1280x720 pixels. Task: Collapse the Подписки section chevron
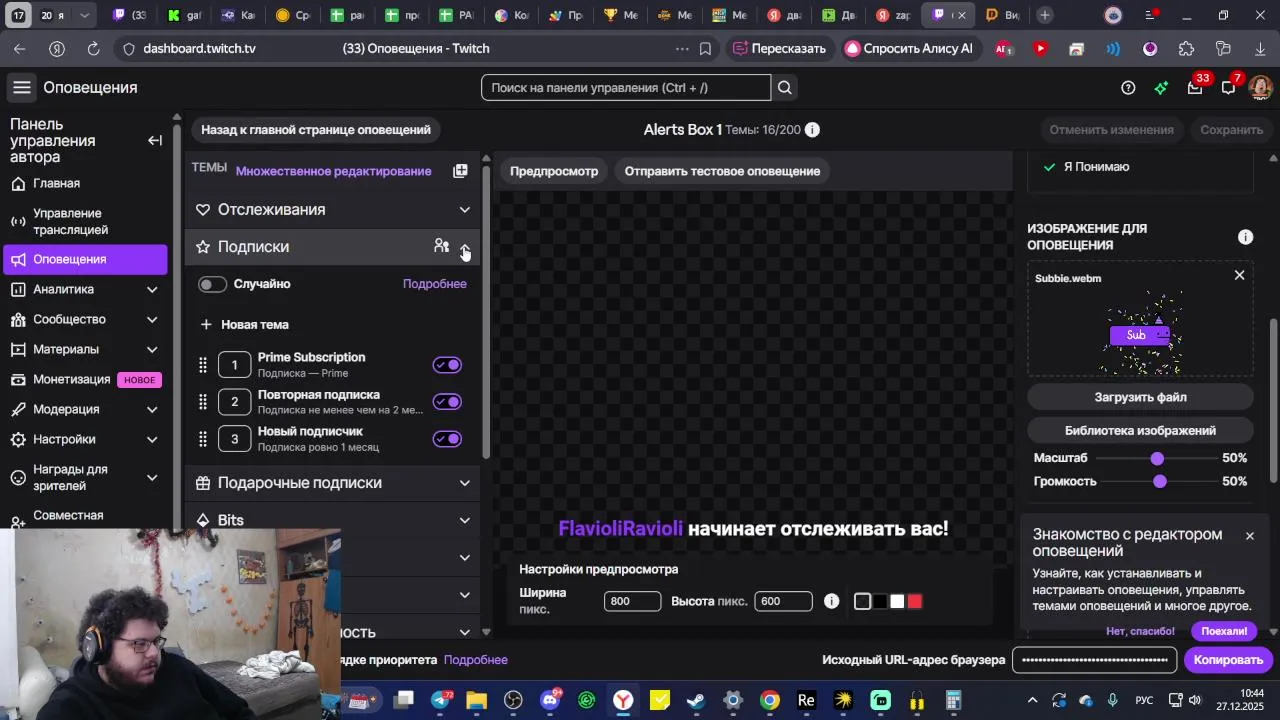[464, 247]
